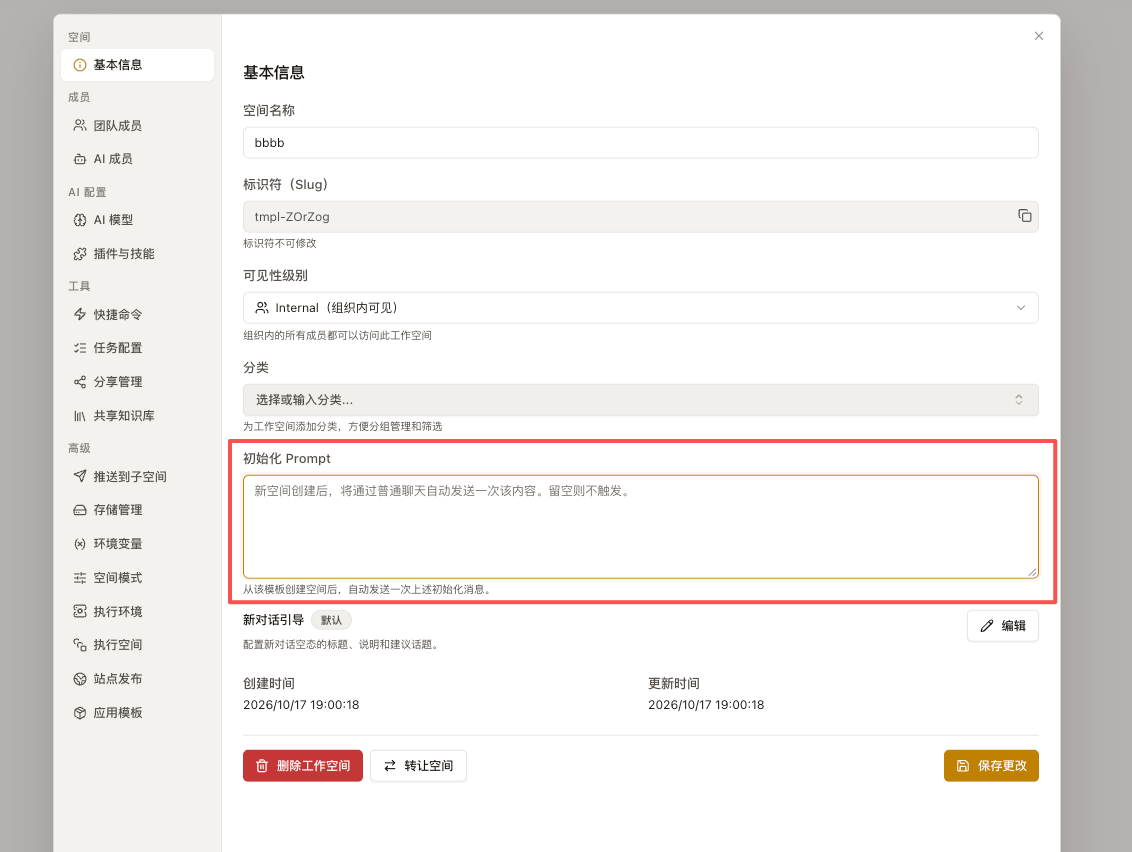This screenshot has width=1132, height=852.
Task: Expand the 分类 category combo box
Action: 640,400
